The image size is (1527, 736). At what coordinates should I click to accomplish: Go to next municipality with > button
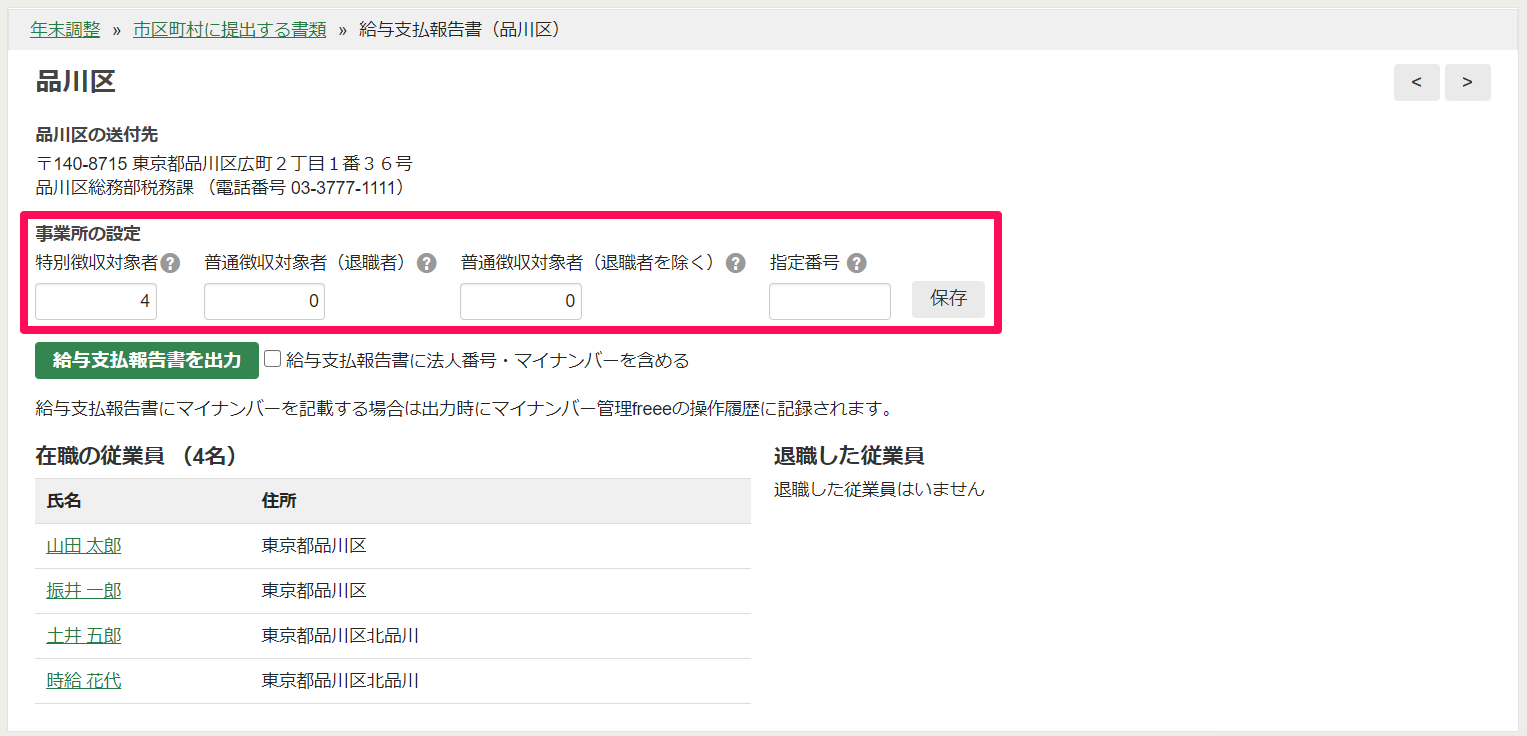click(1467, 82)
